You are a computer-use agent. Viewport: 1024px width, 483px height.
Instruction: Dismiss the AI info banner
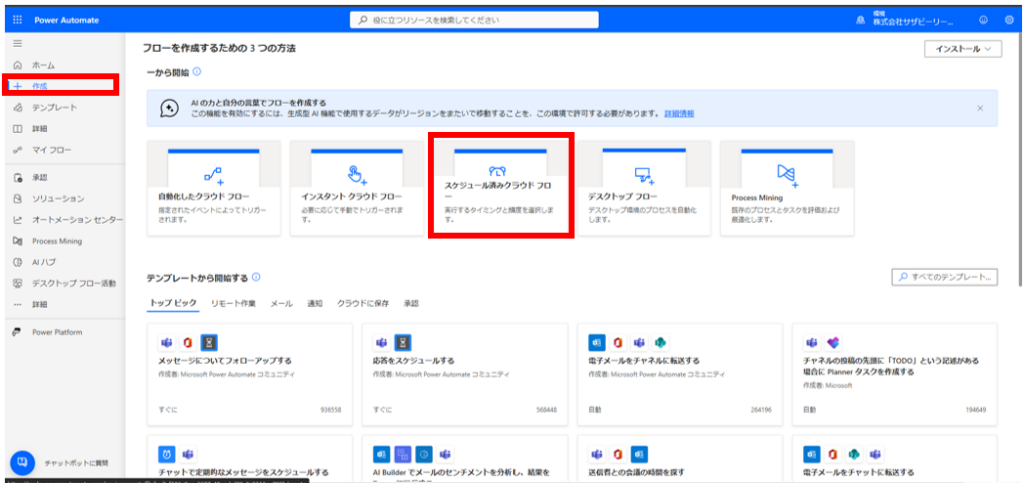click(x=979, y=107)
